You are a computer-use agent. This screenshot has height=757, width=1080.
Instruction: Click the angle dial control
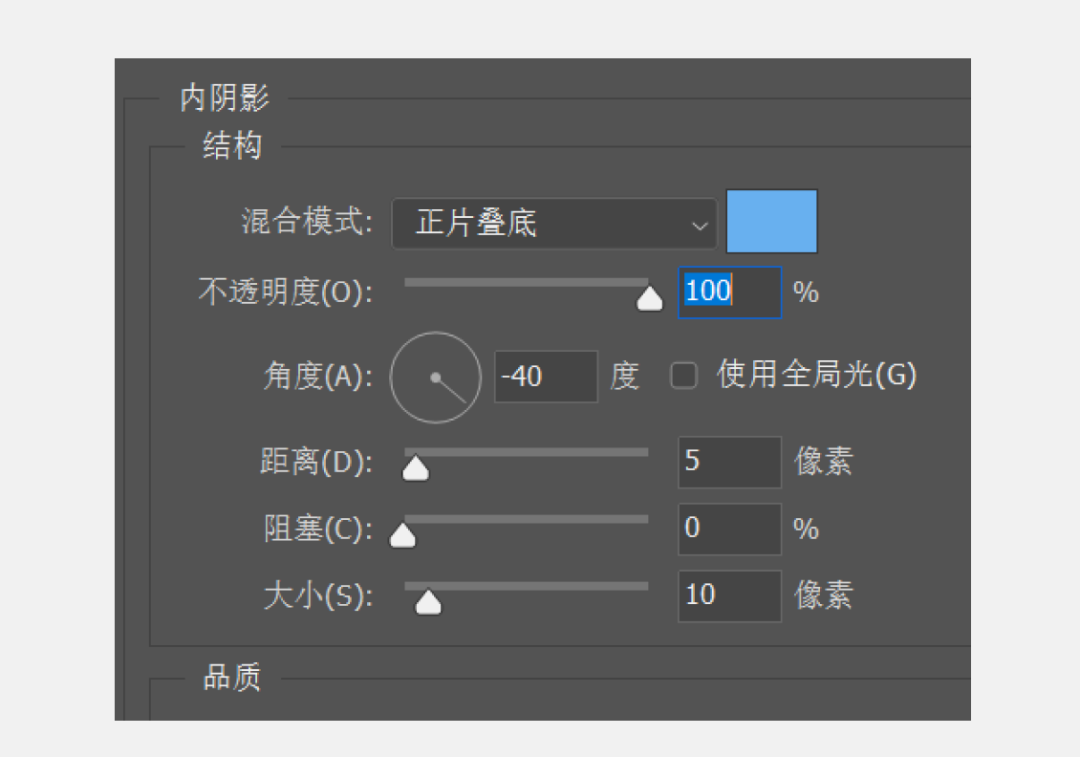[435, 377]
